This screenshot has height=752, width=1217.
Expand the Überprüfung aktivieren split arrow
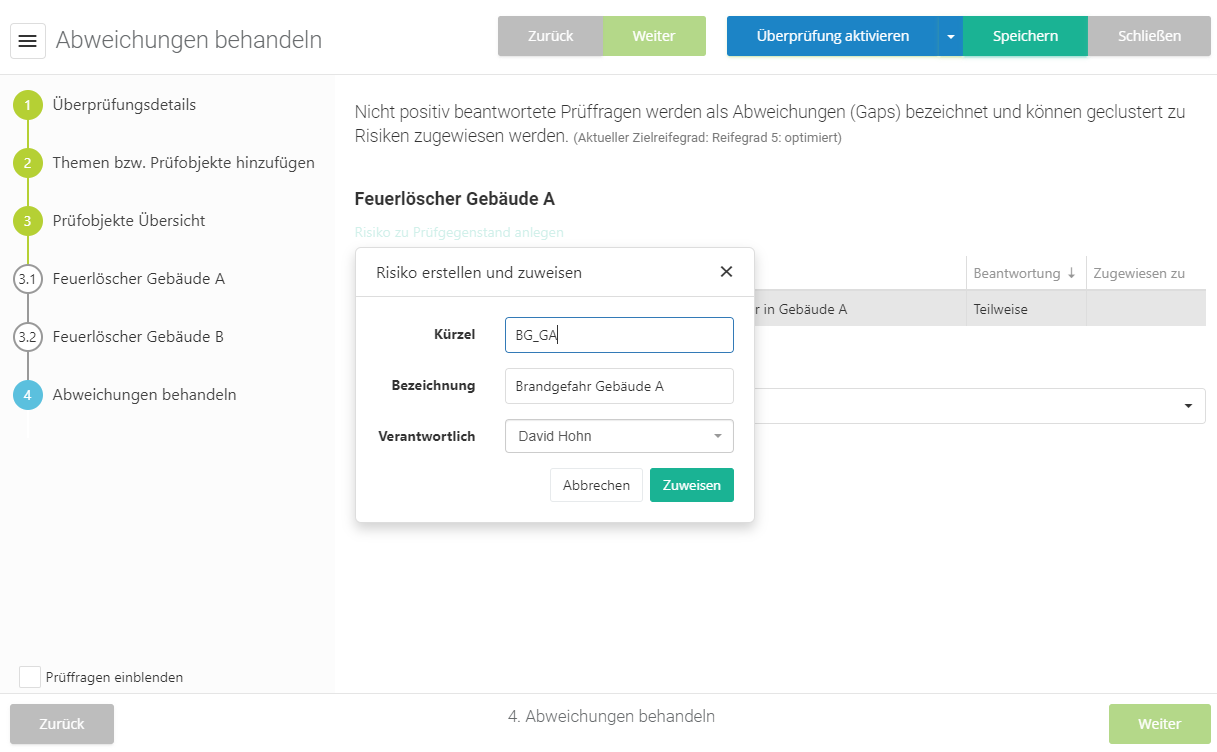[x=950, y=36]
